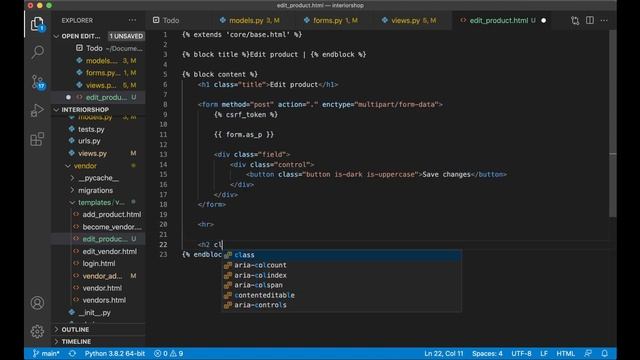The image size is (640, 360).
Task: Switch to the views.py tab
Action: click(x=409, y=20)
